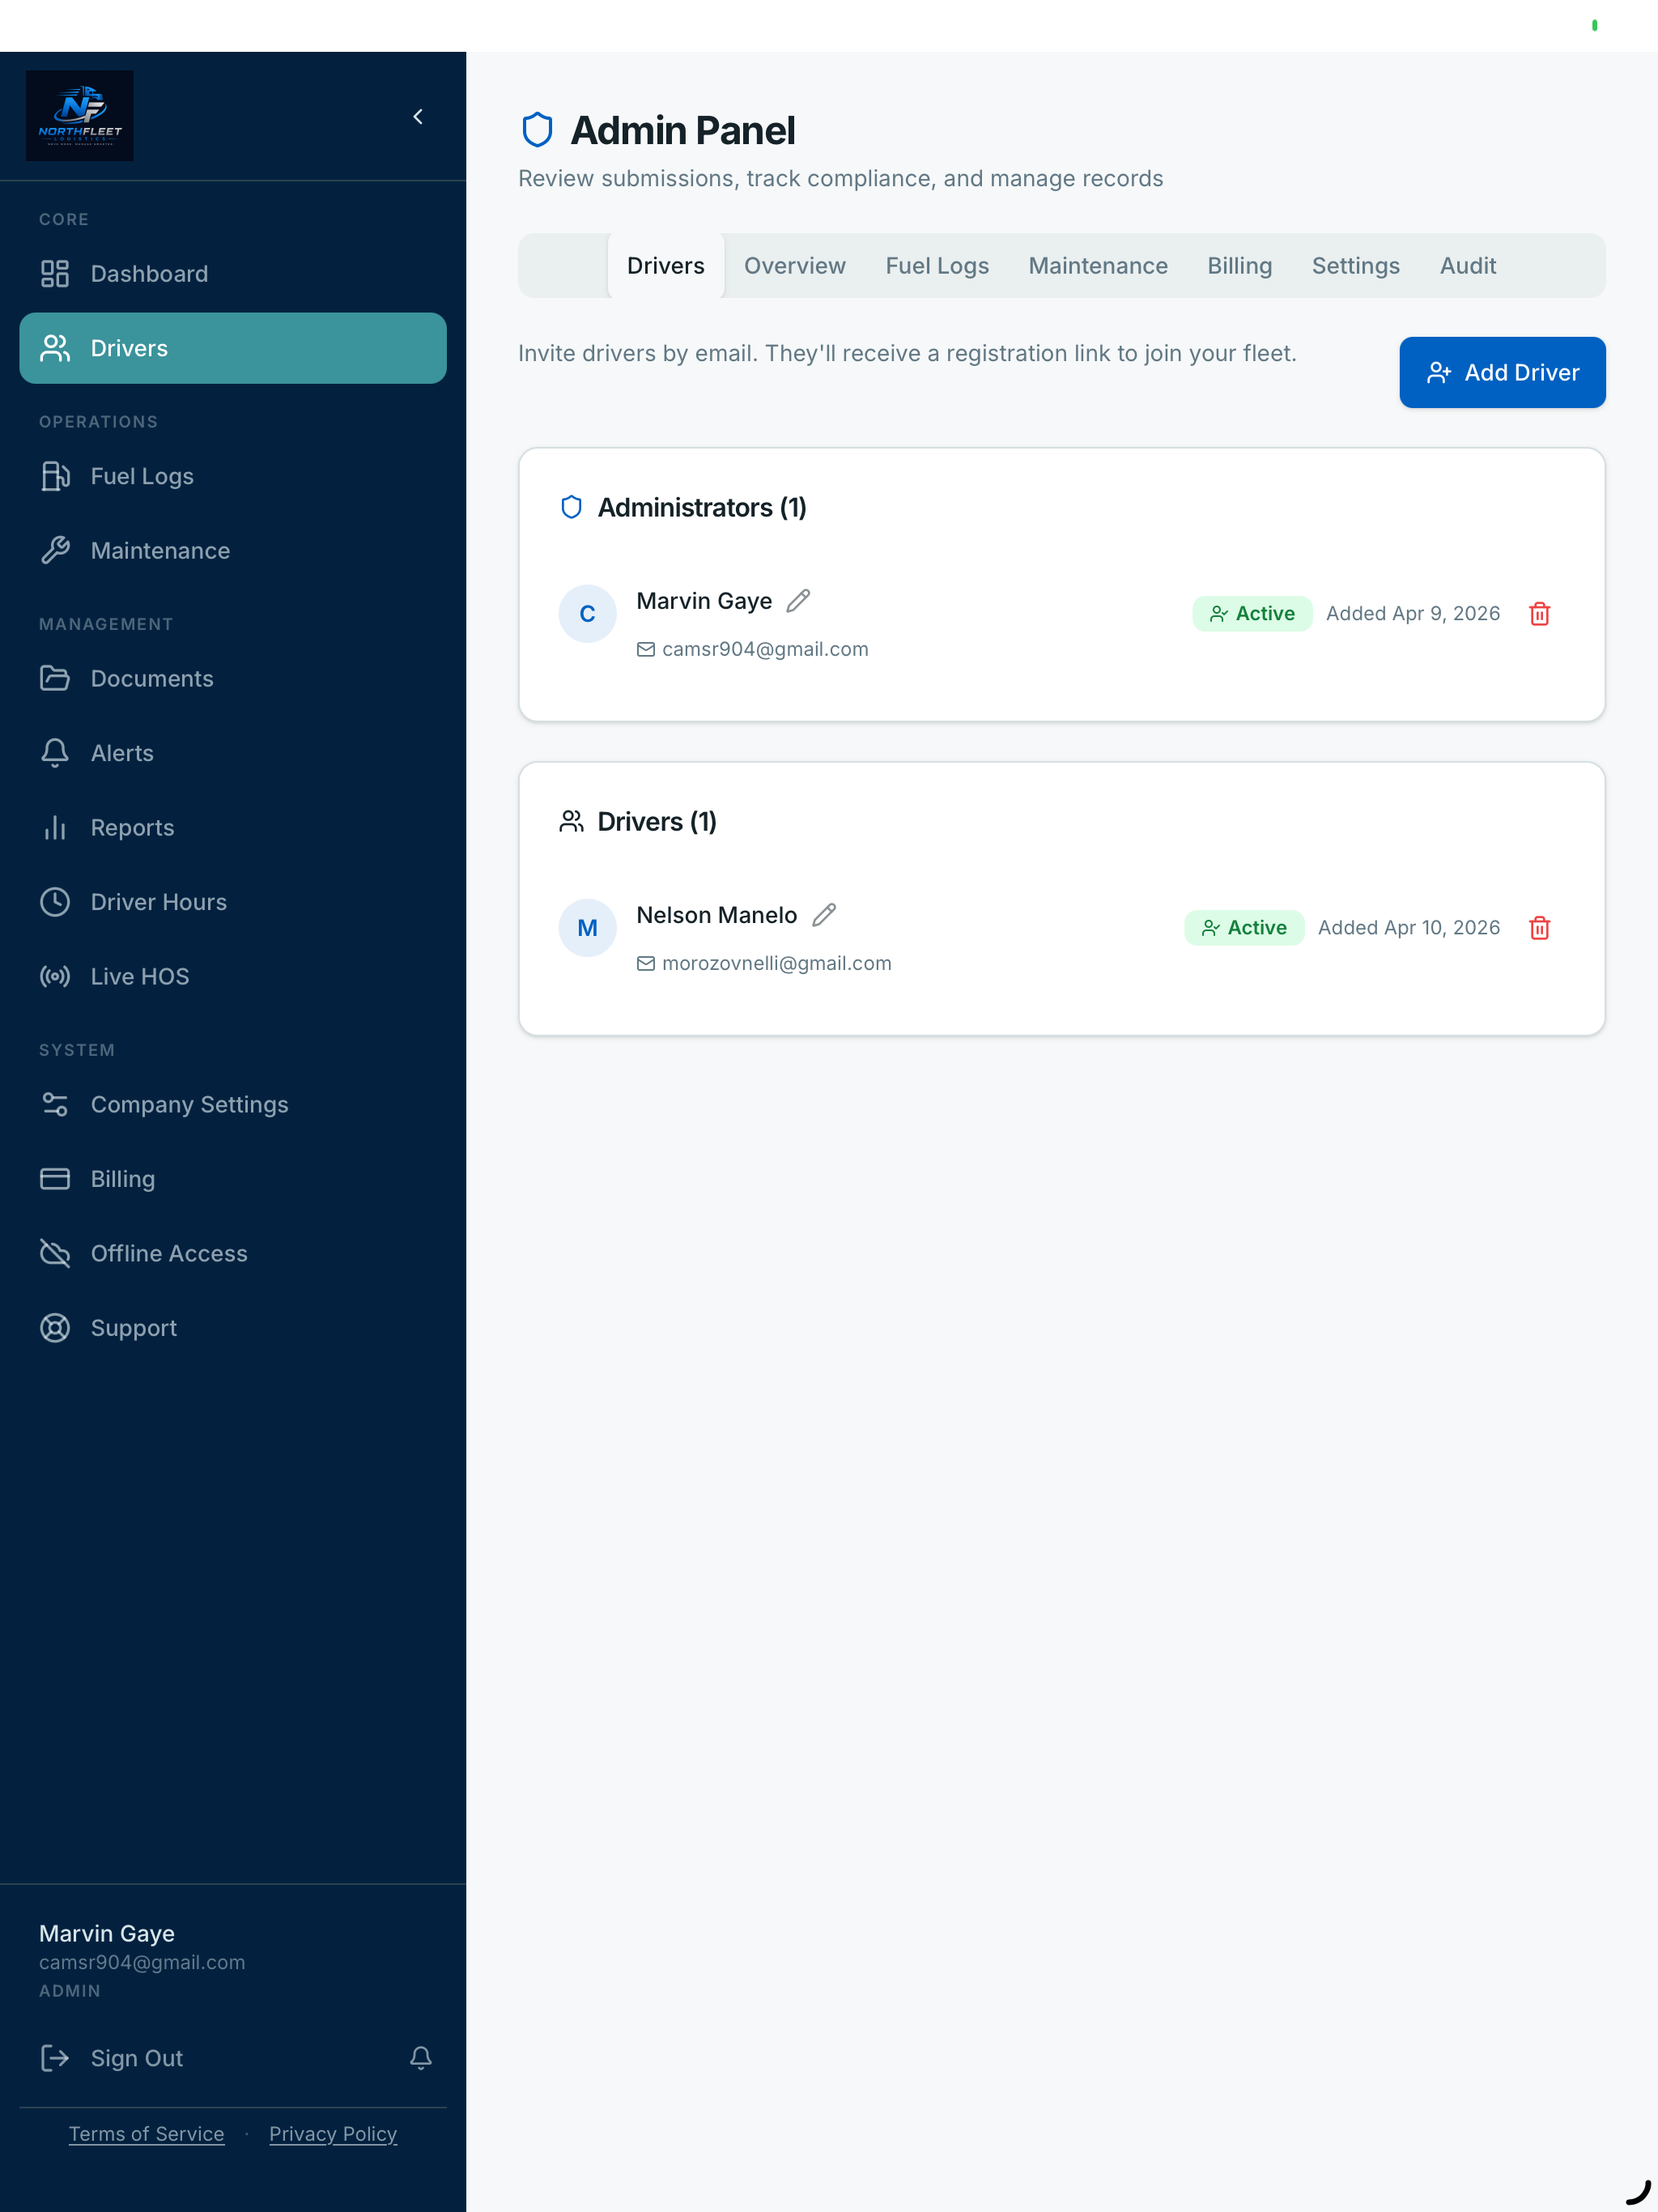
Task: Click the fuel pump icon
Action: (55, 476)
